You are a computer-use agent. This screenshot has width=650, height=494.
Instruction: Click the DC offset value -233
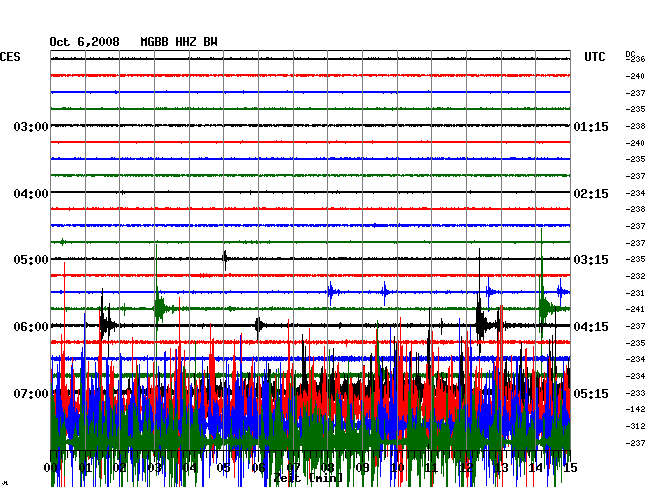pyautogui.click(x=635, y=393)
